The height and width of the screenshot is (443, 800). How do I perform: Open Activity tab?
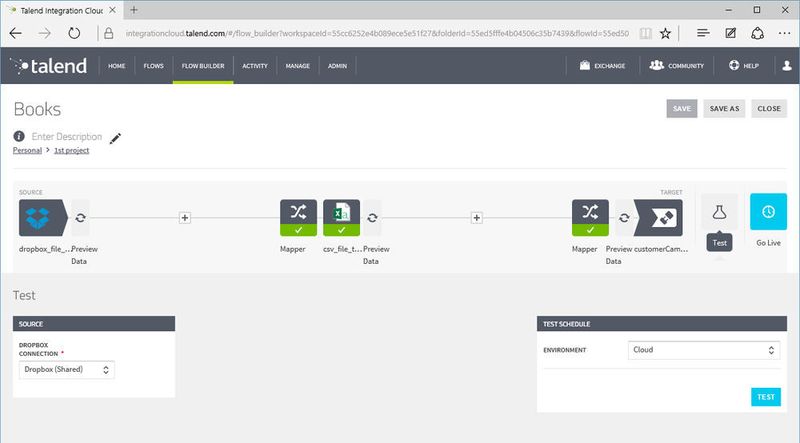[x=255, y=66]
